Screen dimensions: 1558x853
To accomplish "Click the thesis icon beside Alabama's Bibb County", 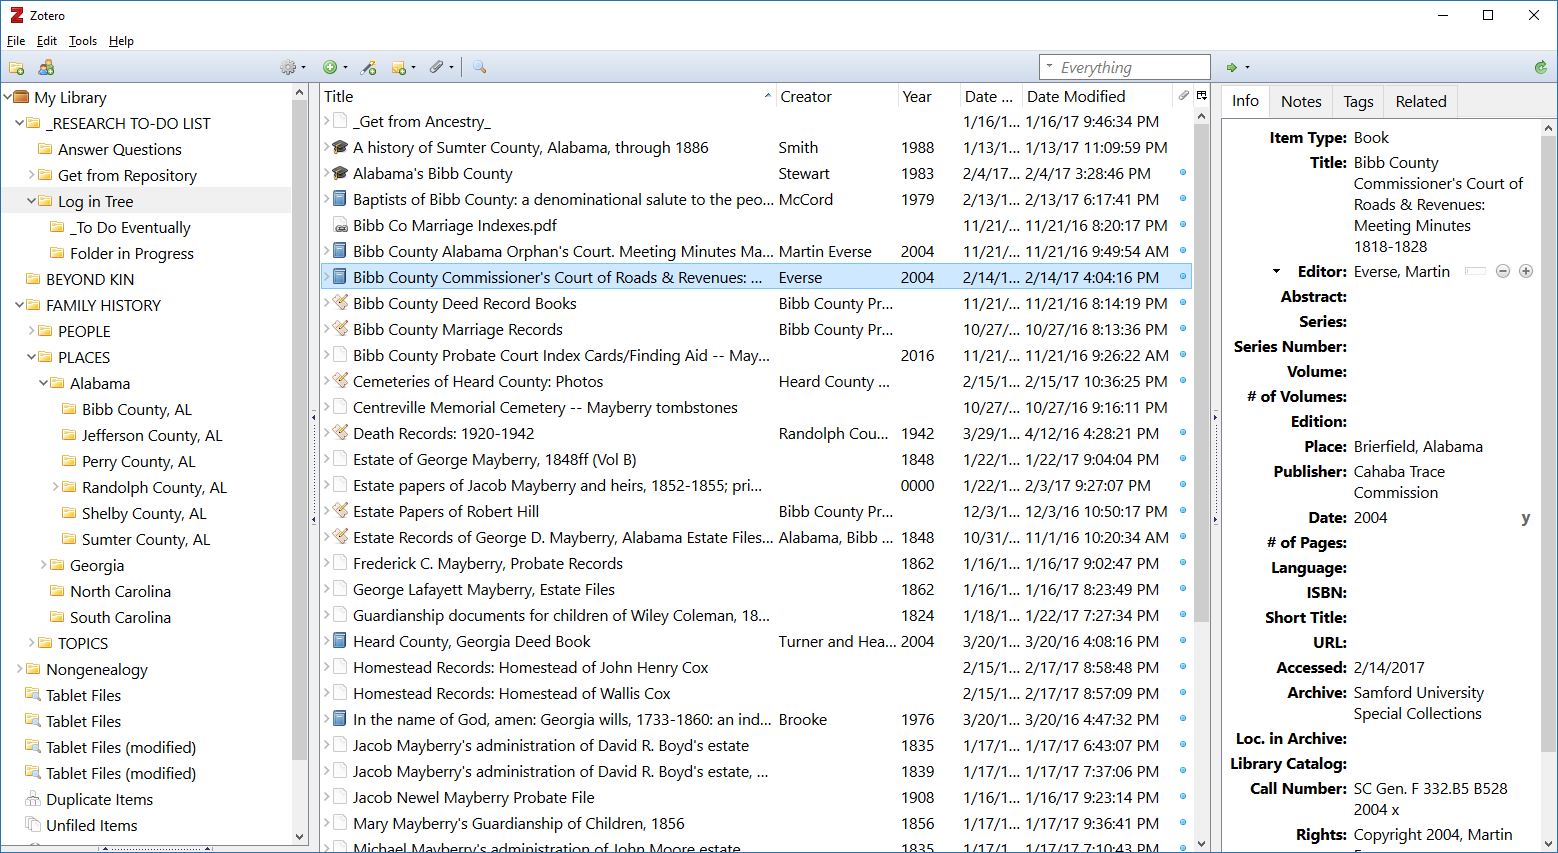I will pyautogui.click(x=340, y=174).
